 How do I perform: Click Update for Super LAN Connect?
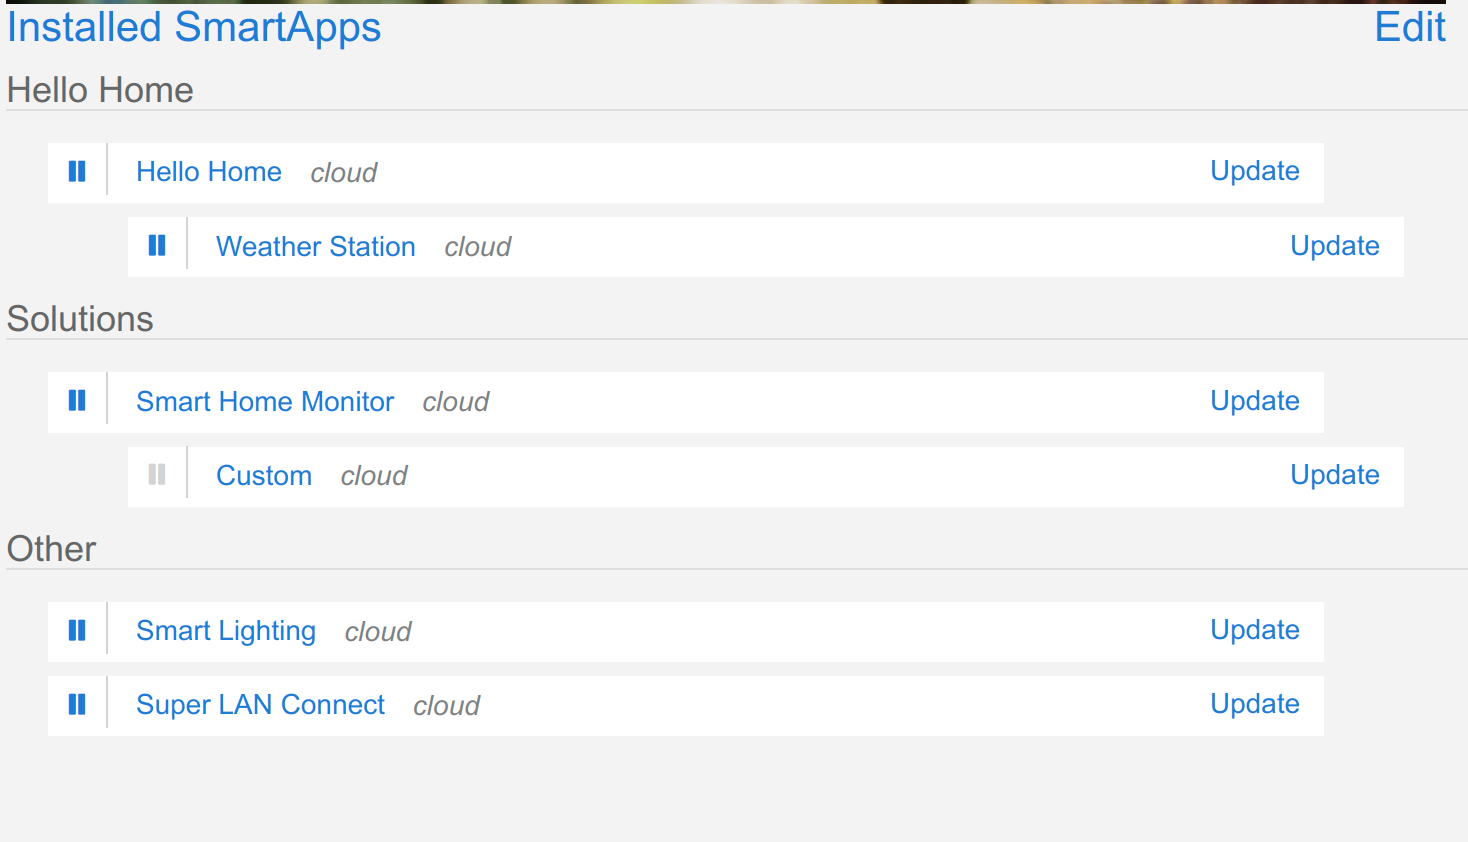(1255, 704)
